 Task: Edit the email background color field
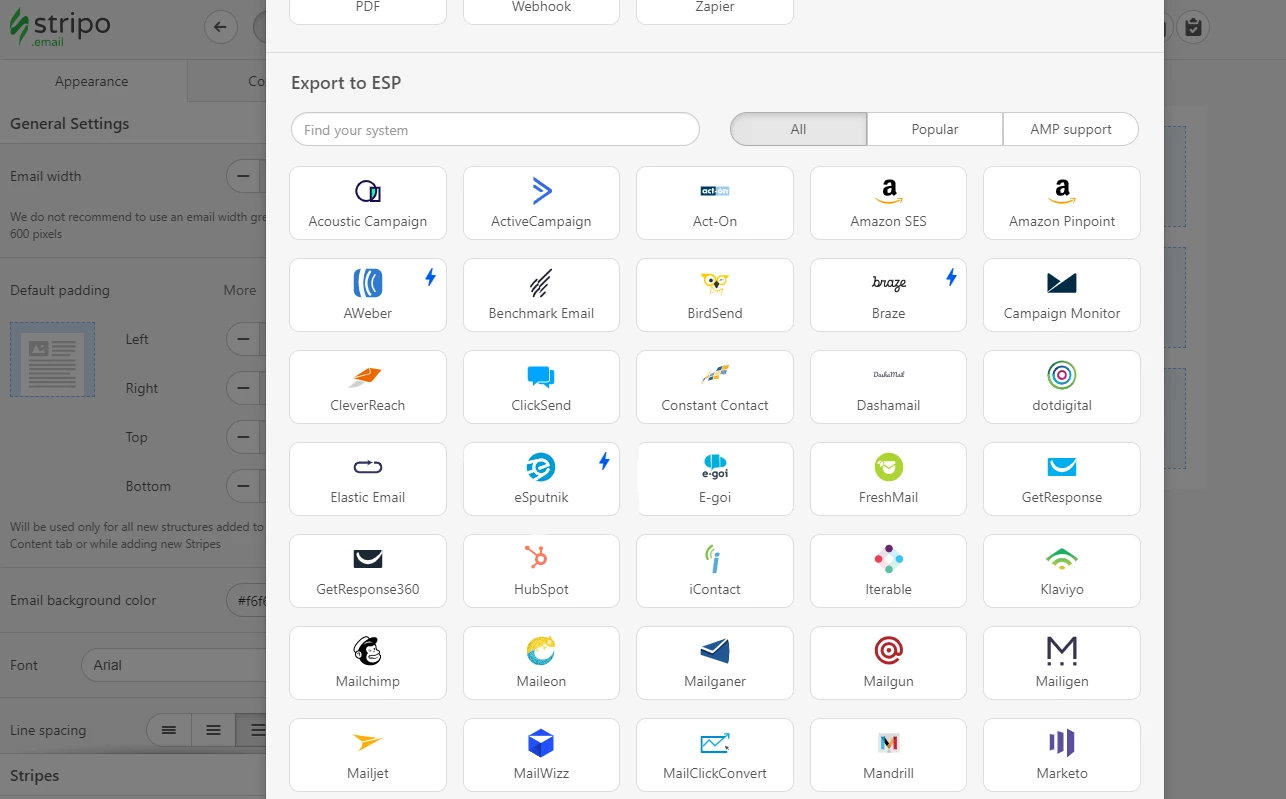(246, 600)
